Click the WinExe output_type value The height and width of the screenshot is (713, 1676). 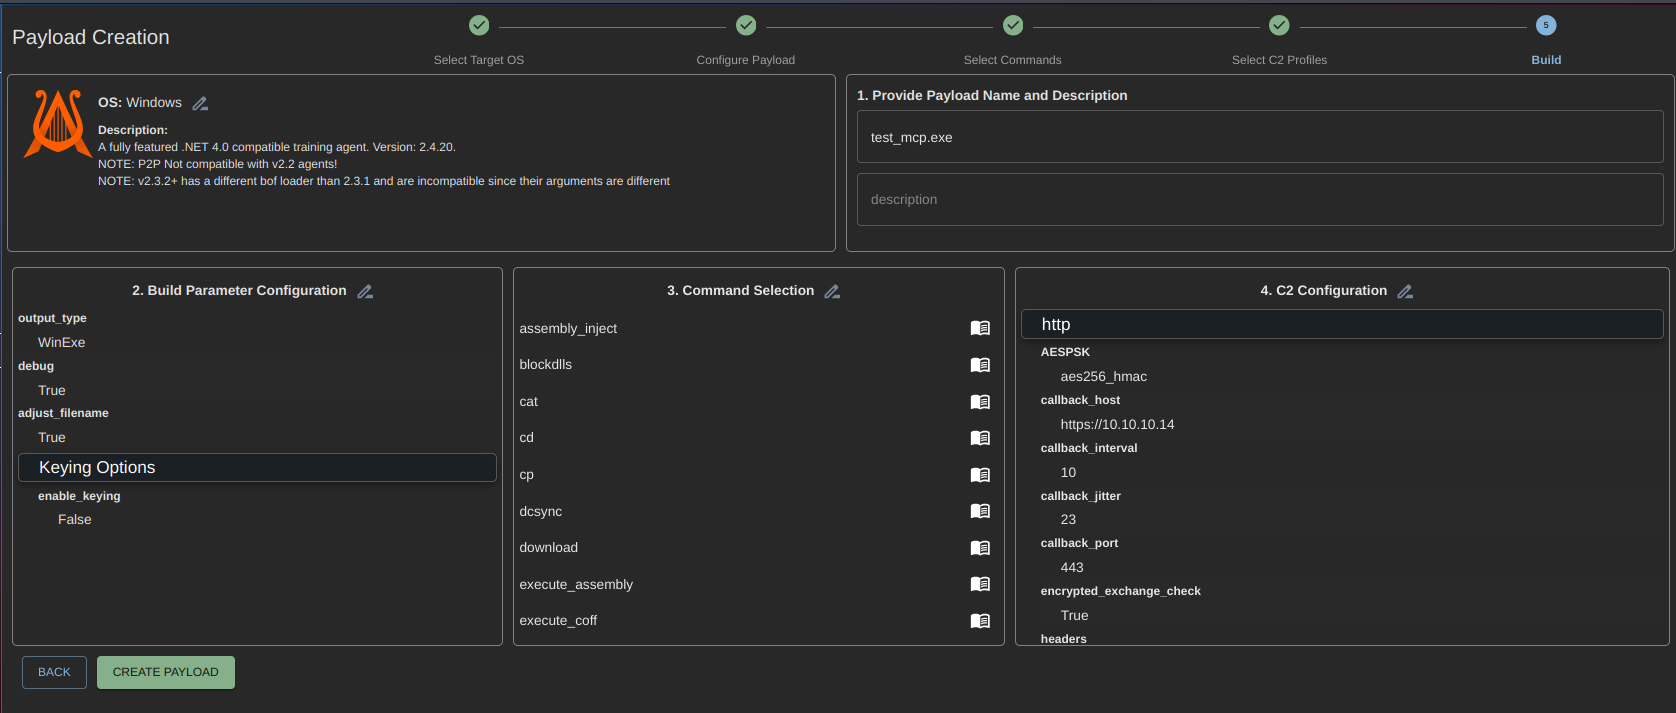point(62,342)
